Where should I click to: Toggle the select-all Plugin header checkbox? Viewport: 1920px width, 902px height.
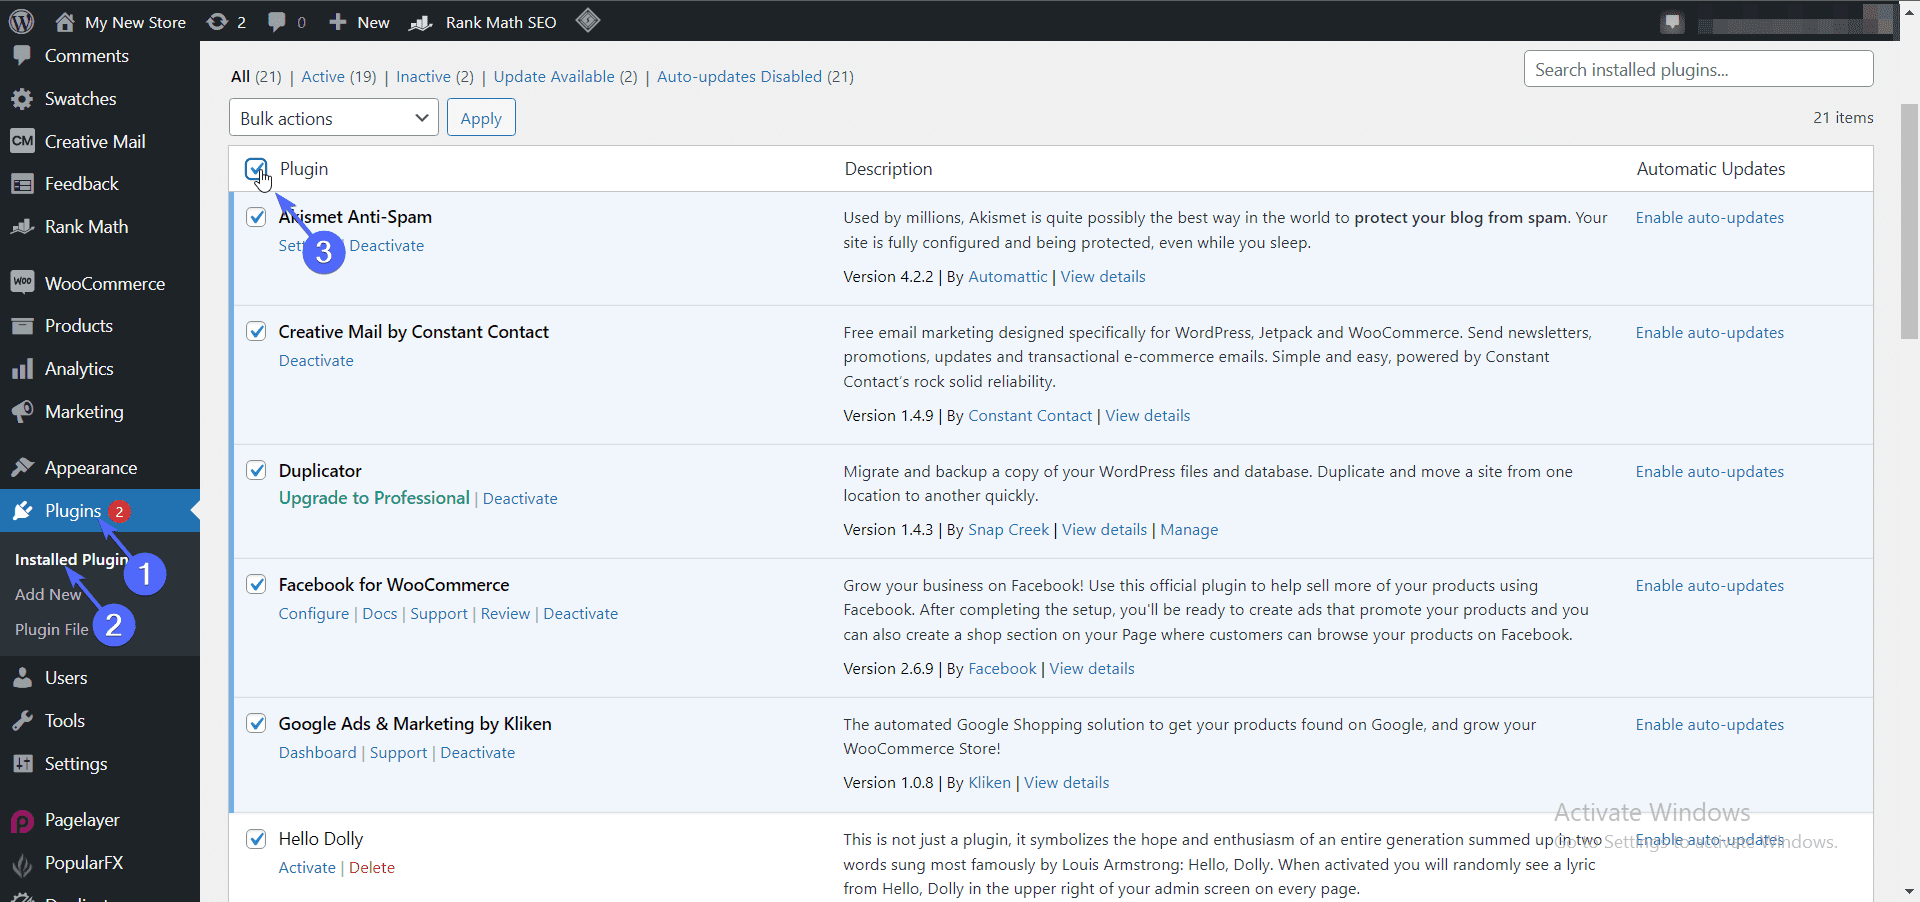point(256,168)
